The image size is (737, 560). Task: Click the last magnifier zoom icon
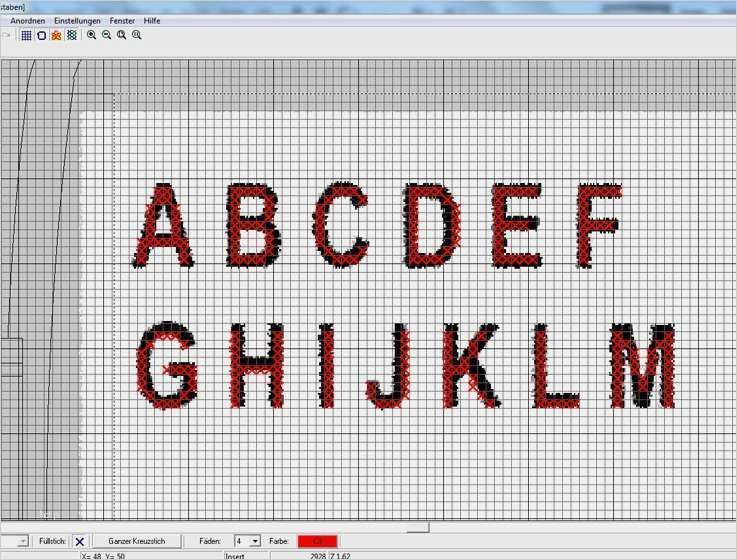coord(137,35)
